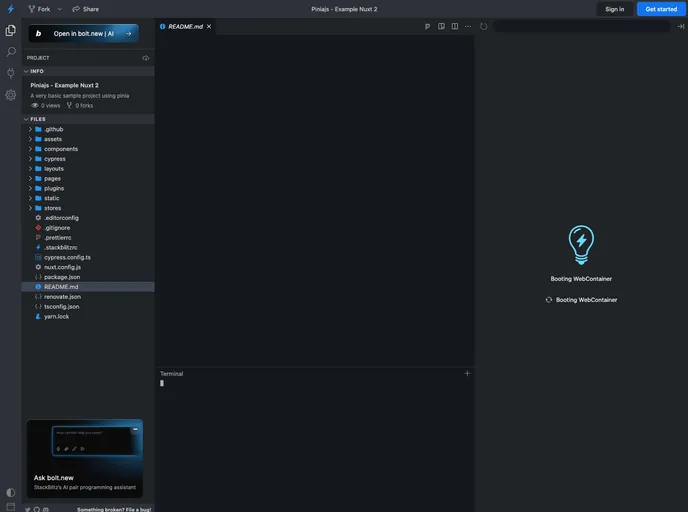Close the README.md tab
Screen dimensions: 688x512
click(209, 26)
